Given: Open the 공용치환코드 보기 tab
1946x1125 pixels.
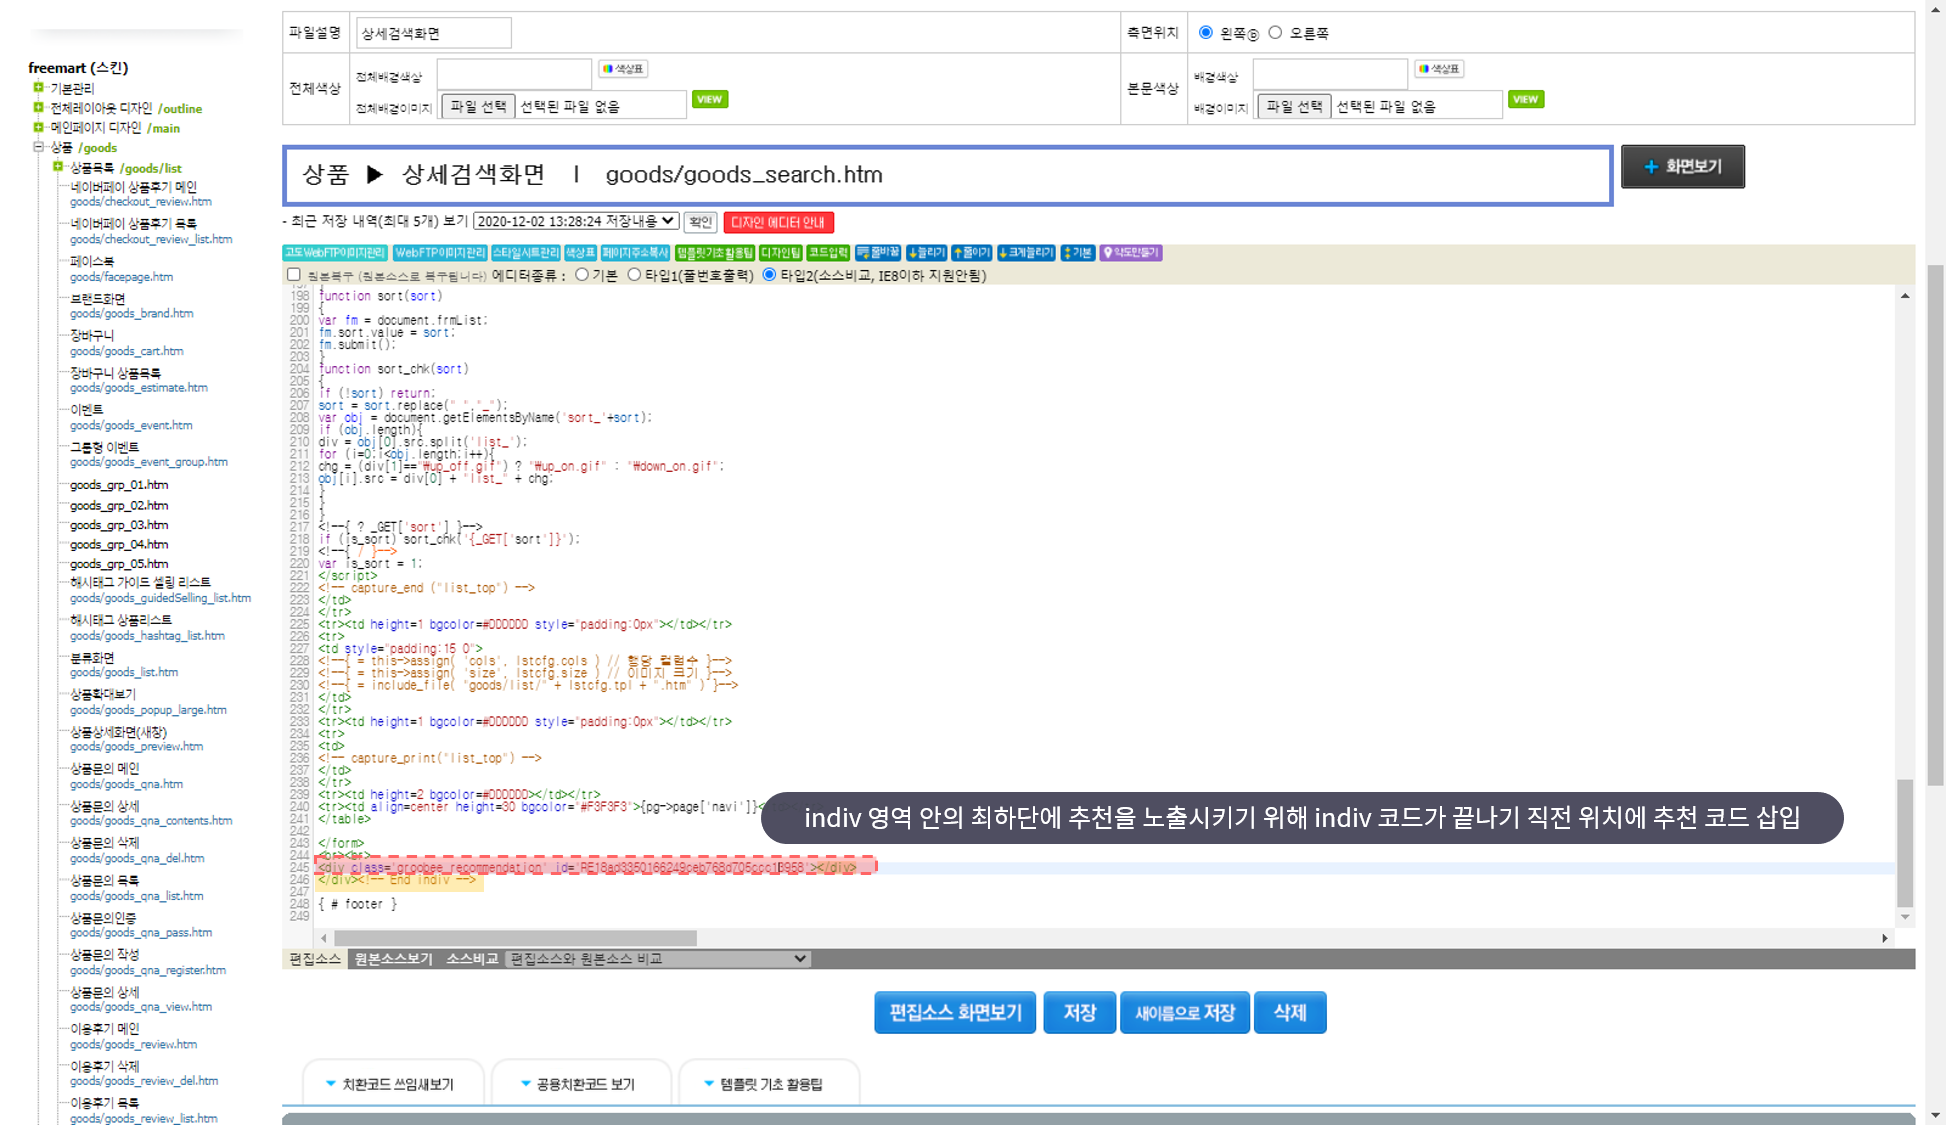Looking at the screenshot, I should pos(577,1084).
